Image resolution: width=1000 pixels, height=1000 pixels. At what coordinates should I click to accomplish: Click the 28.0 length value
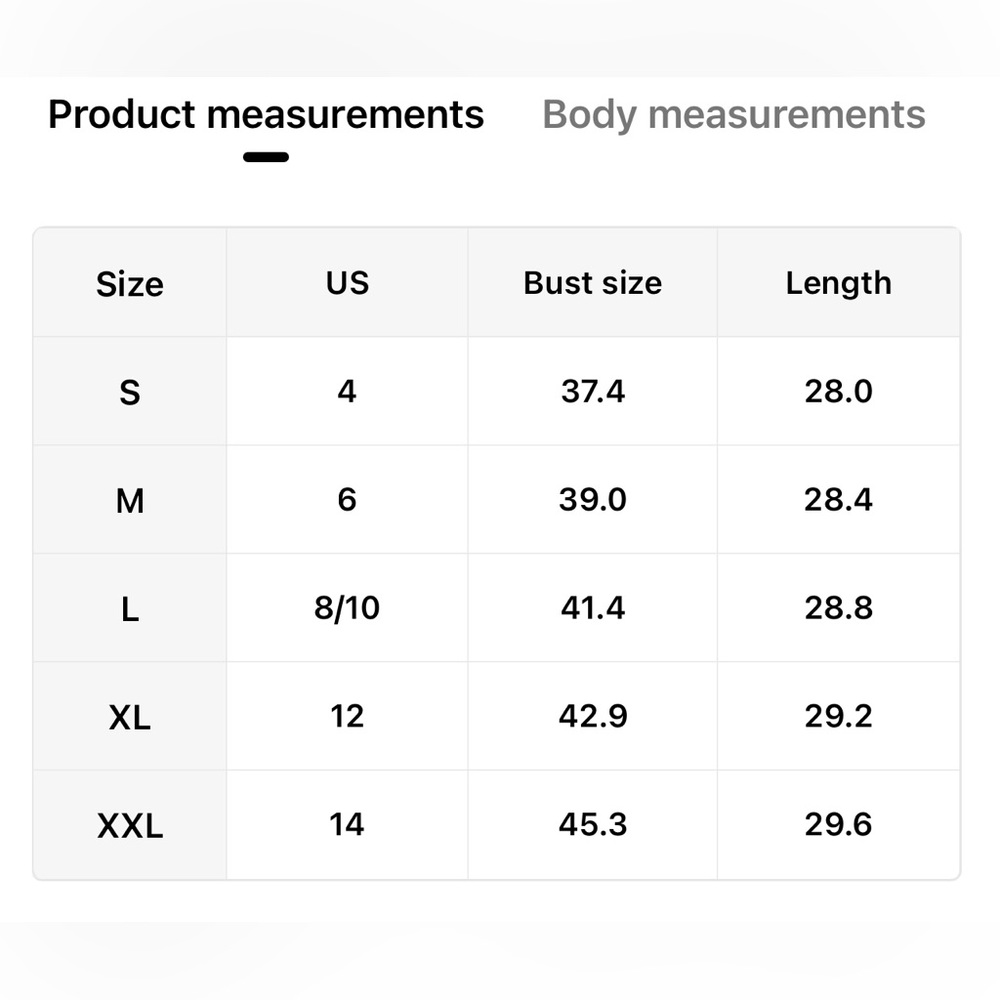click(x=838, y=391)
